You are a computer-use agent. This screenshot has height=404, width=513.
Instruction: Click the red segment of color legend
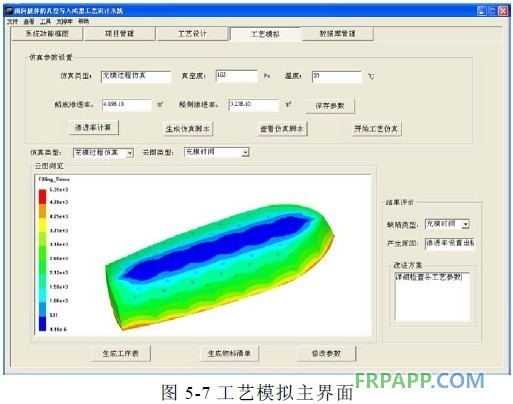(42, 197)
